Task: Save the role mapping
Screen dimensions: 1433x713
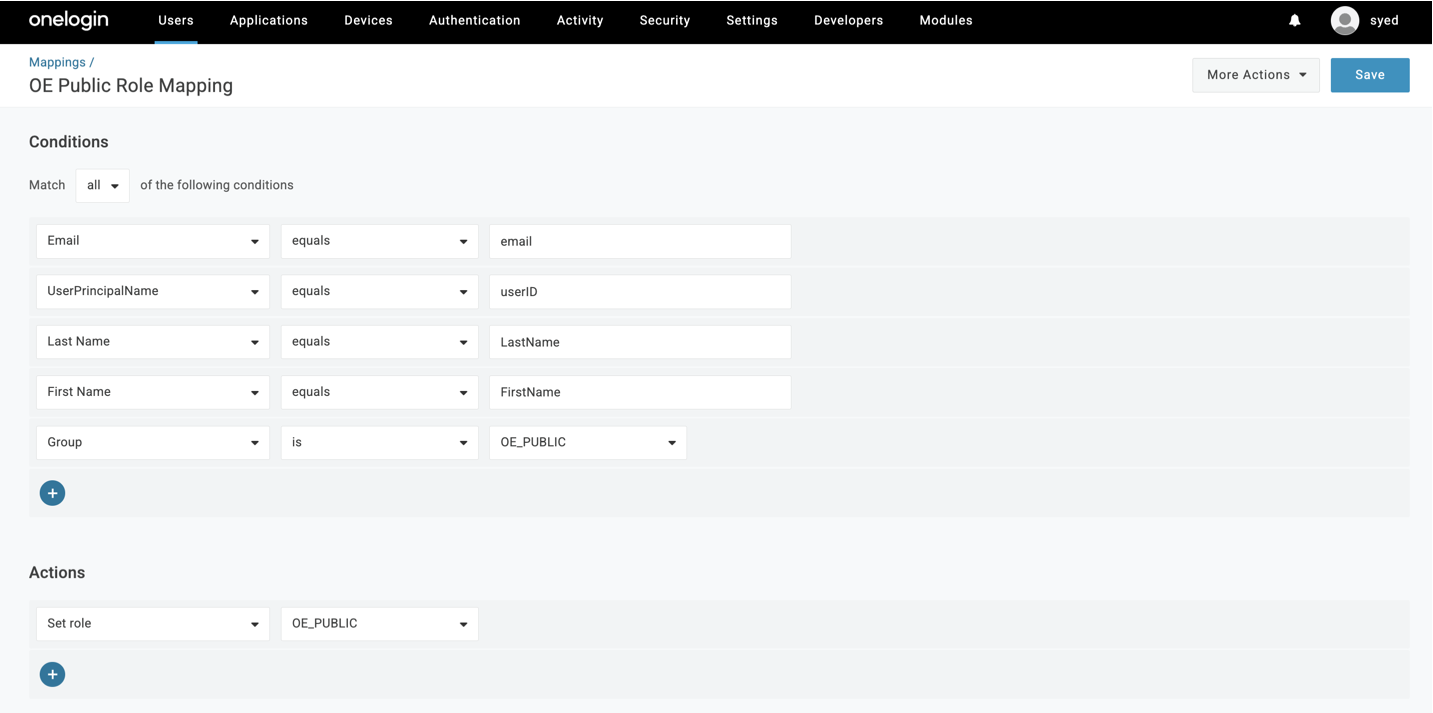Action: (1370, 75)
